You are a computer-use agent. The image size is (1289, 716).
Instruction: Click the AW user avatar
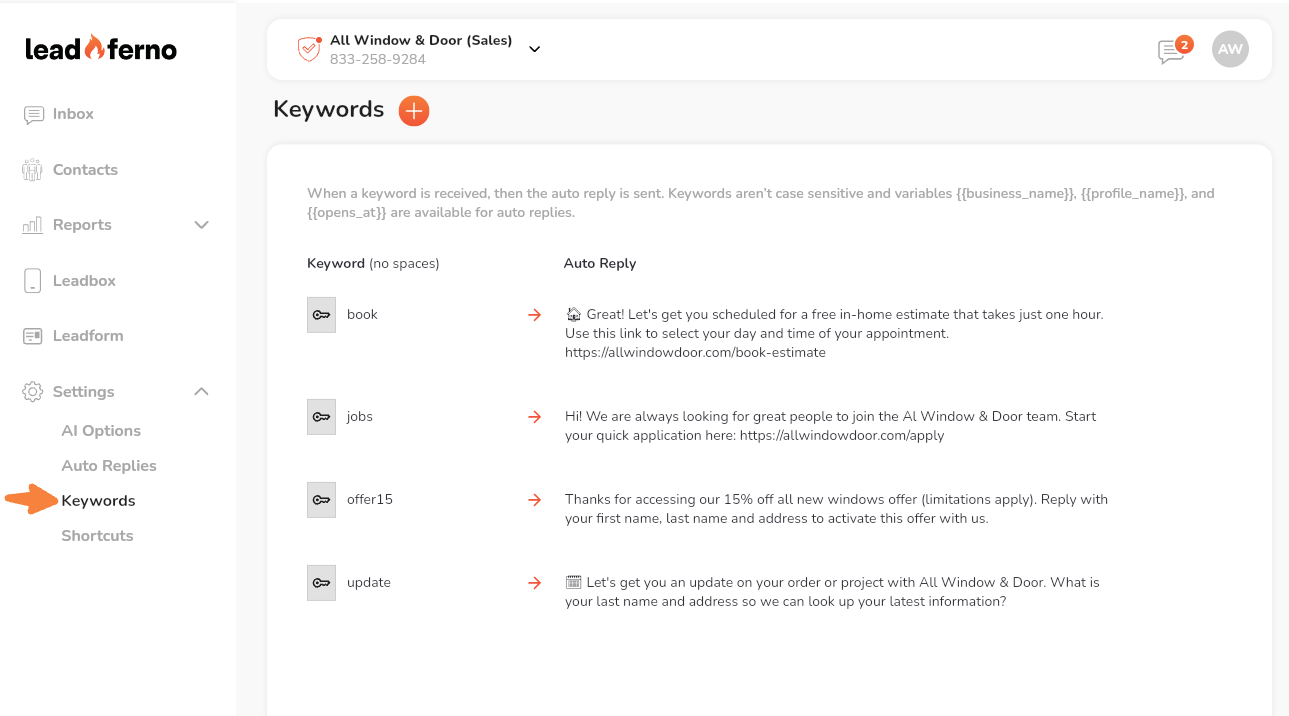pyautogui.click(x=1230, y=49)
